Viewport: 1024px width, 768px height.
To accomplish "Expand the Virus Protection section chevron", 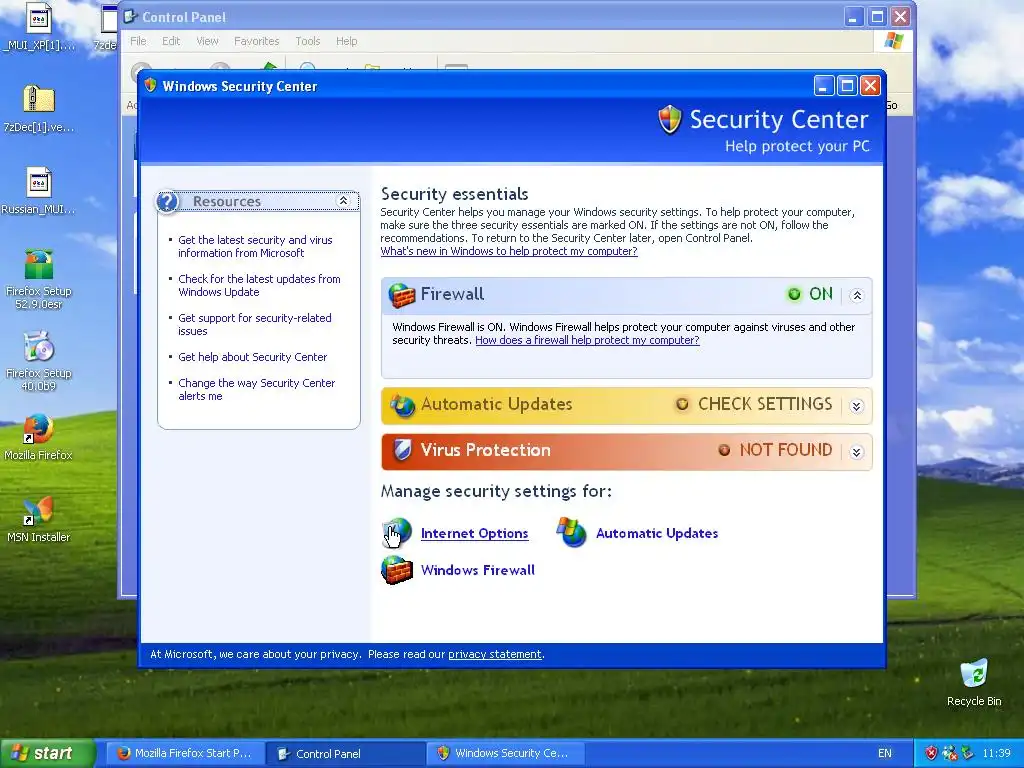I will 857,452.
